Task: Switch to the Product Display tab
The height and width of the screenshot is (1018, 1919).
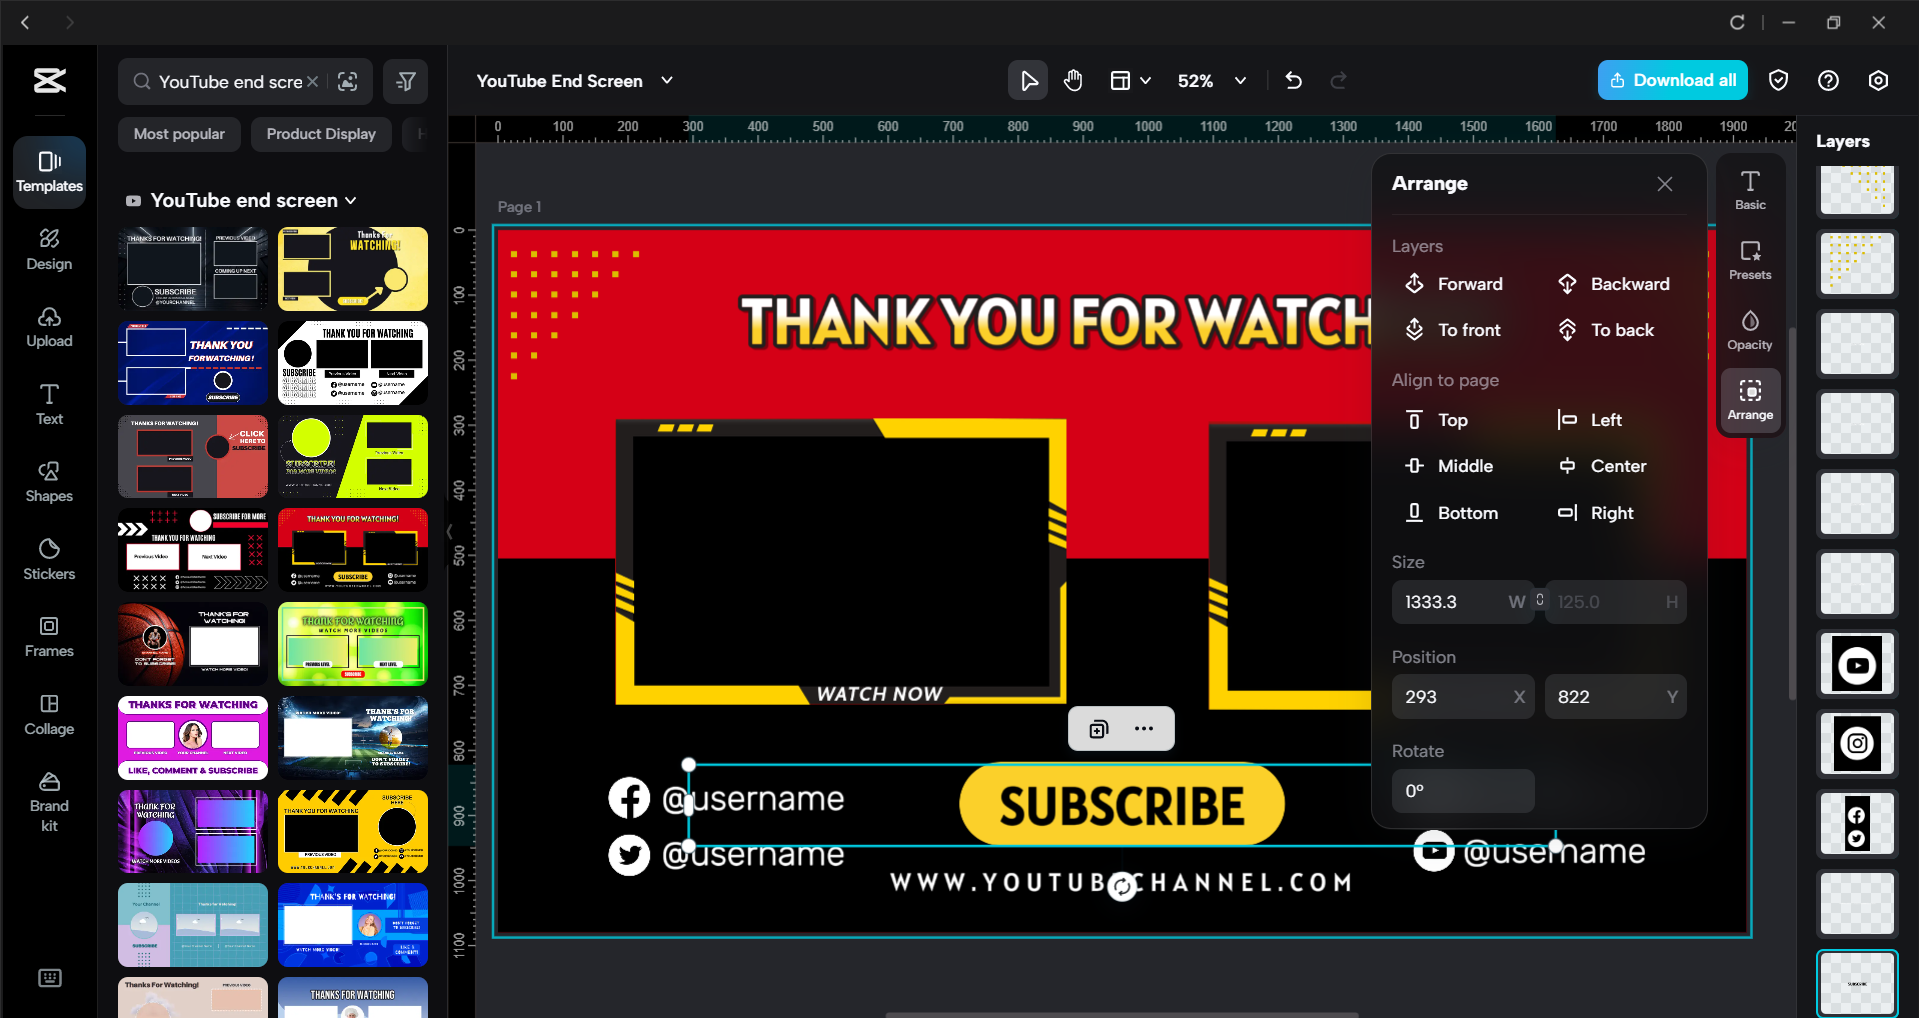Action: (320, 133)
